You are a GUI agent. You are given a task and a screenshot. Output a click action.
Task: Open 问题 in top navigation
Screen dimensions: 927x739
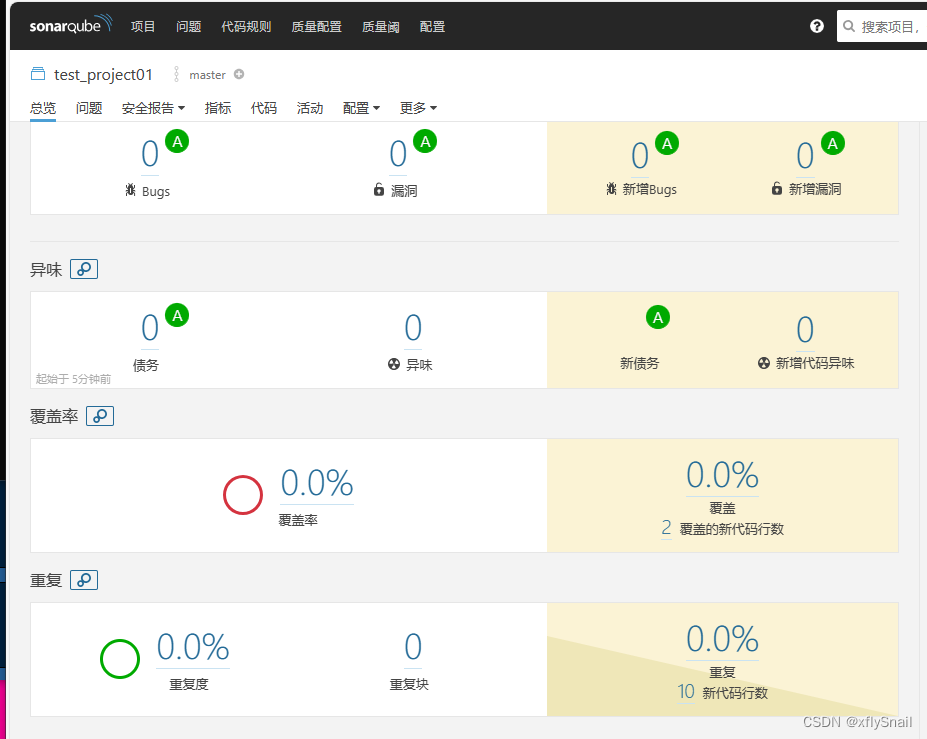(188, 27)
